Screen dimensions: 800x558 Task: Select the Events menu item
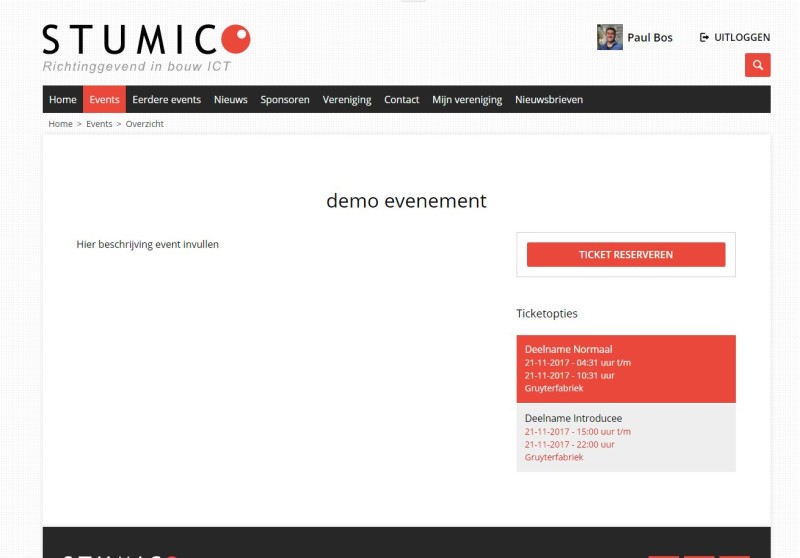[x=104, y=100]
